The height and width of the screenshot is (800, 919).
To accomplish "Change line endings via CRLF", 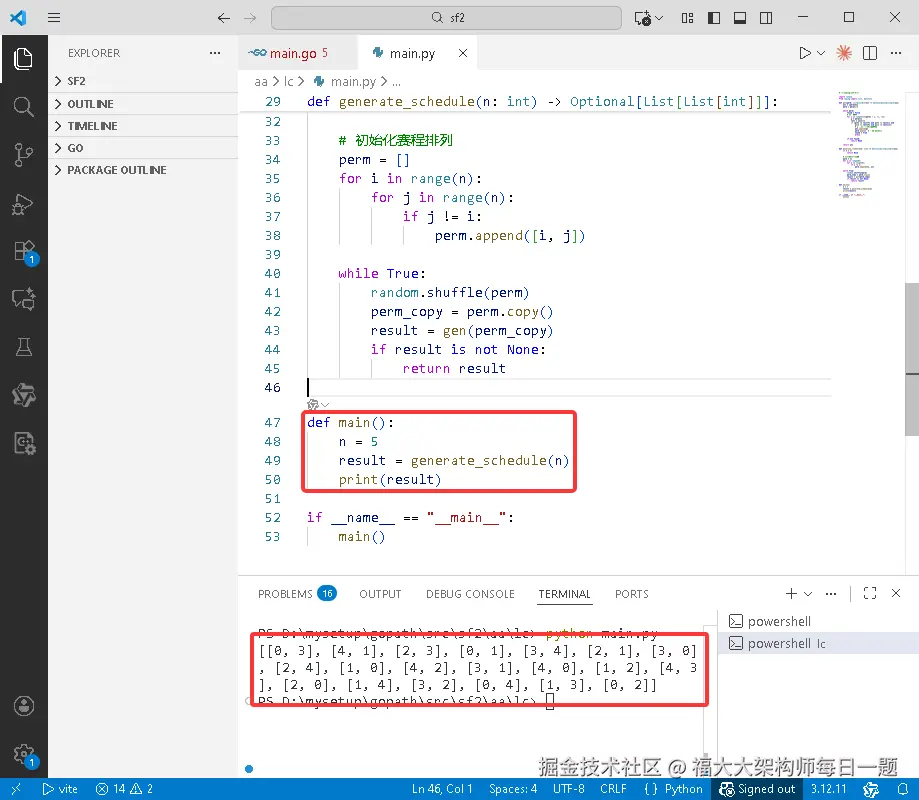I will 613,789.
